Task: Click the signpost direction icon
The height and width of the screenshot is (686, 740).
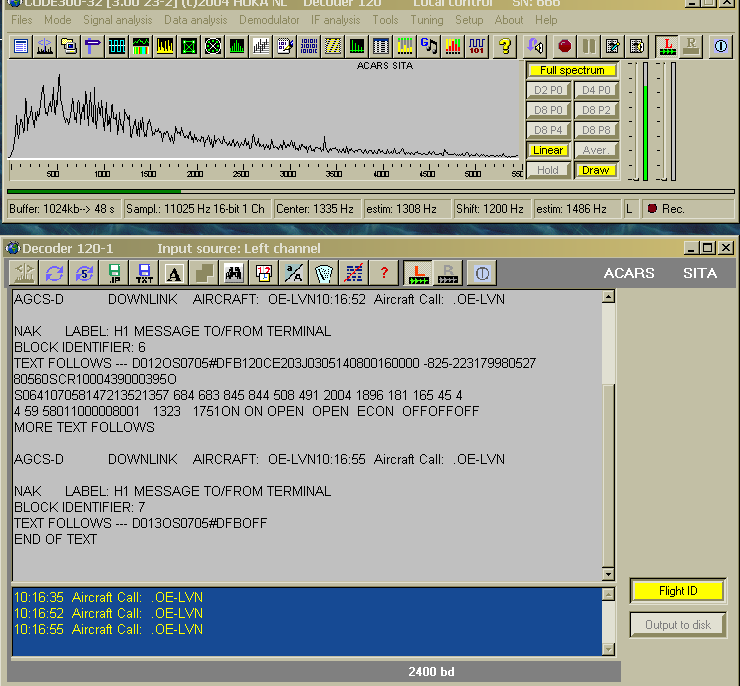Action: click(92, 46)
